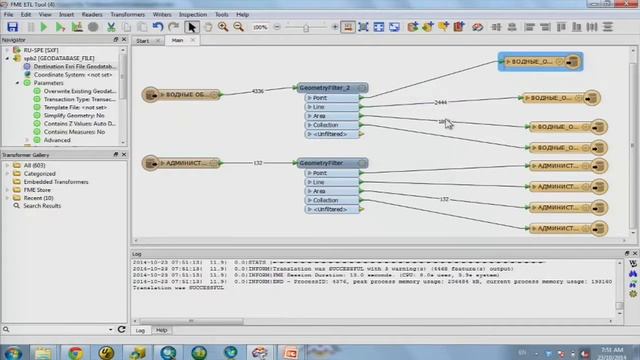The height and width of the screenshot is (360, 640).
Task: Click the Add Writer toolbar icon
Action: click(x=428, y=27)
